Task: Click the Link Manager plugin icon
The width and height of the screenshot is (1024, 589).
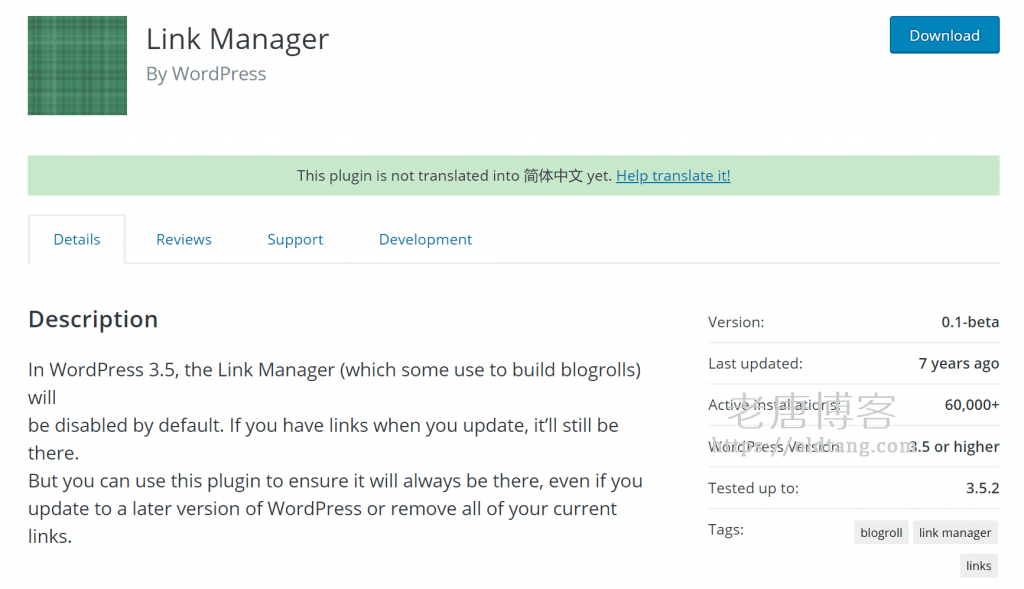Action: [x=77, y=65]
